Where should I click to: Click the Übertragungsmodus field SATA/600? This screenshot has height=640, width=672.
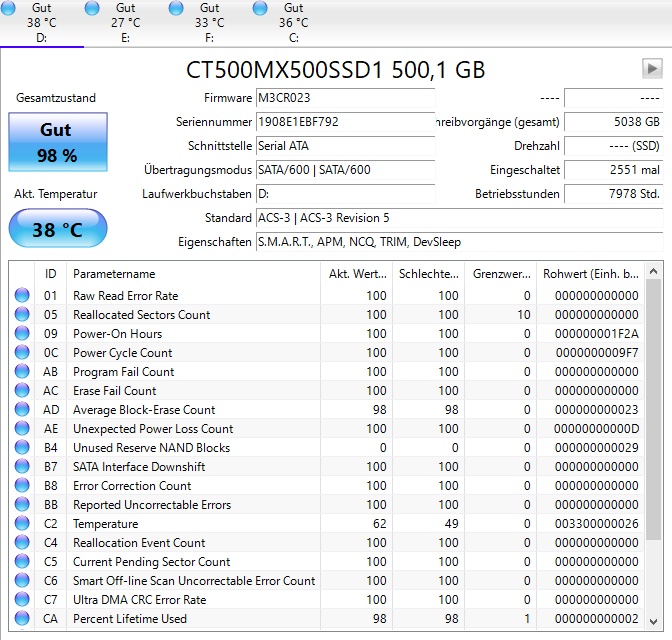tap(345, 170)
